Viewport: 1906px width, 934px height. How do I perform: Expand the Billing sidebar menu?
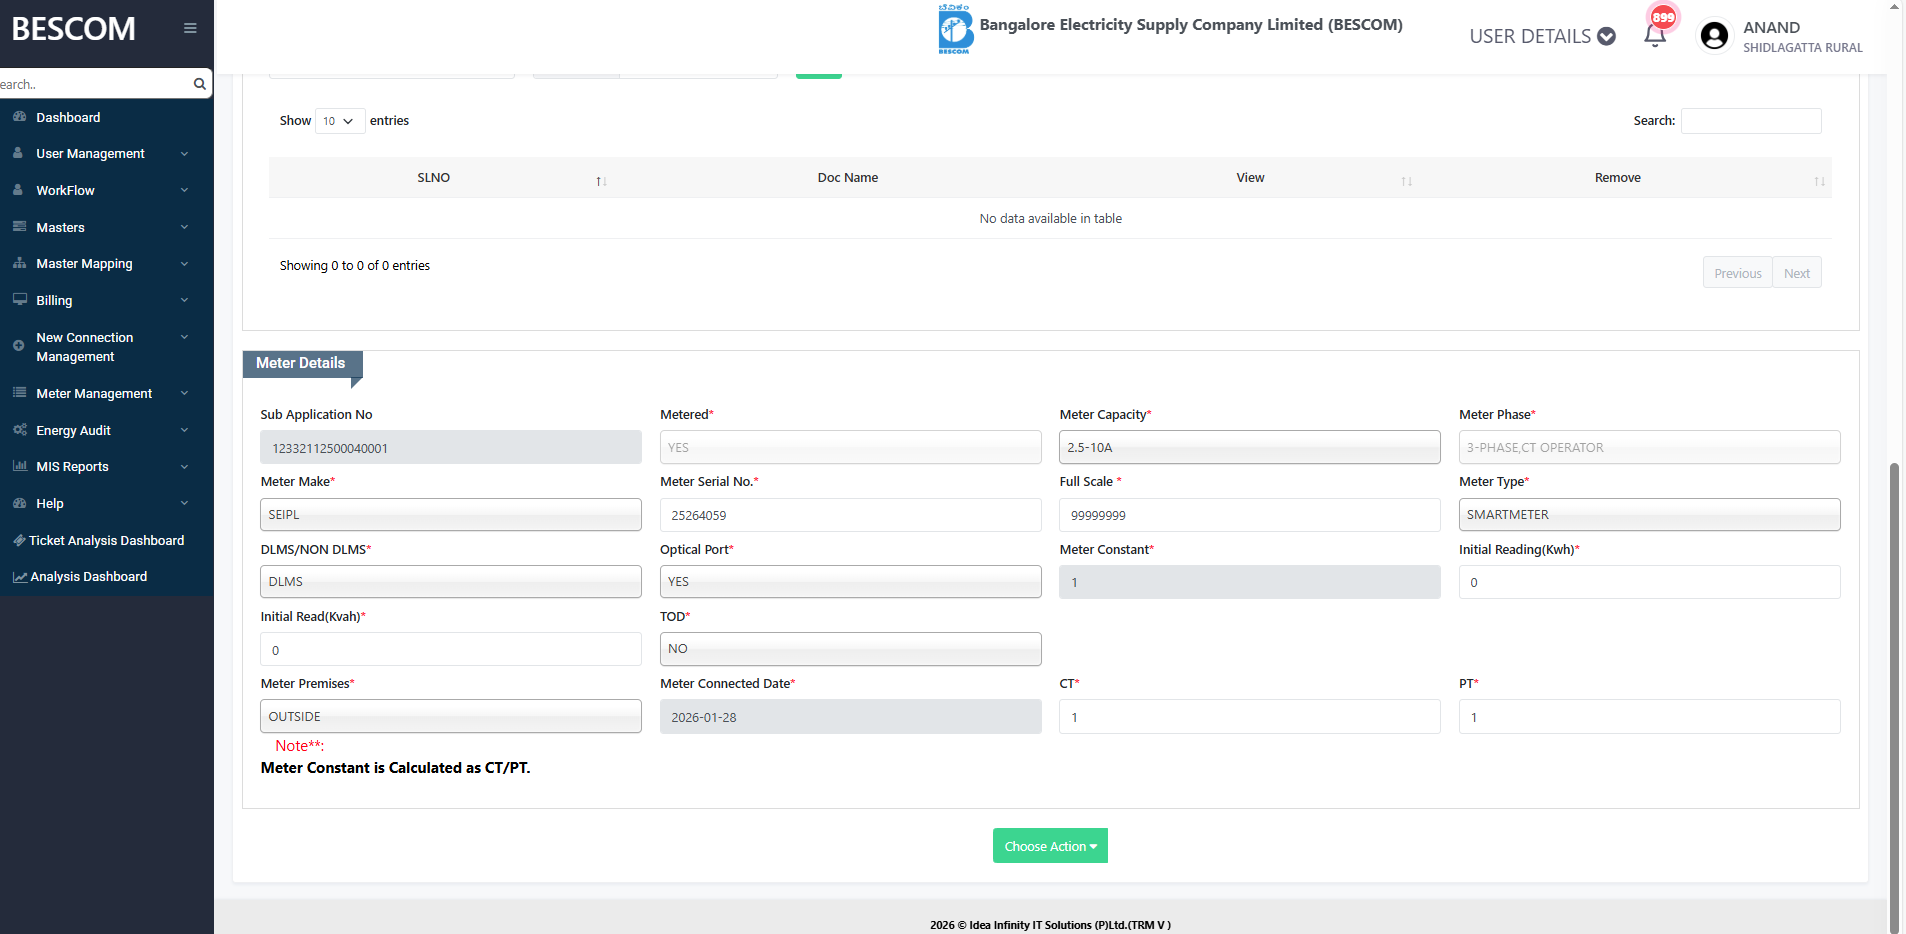pos(54,301)
